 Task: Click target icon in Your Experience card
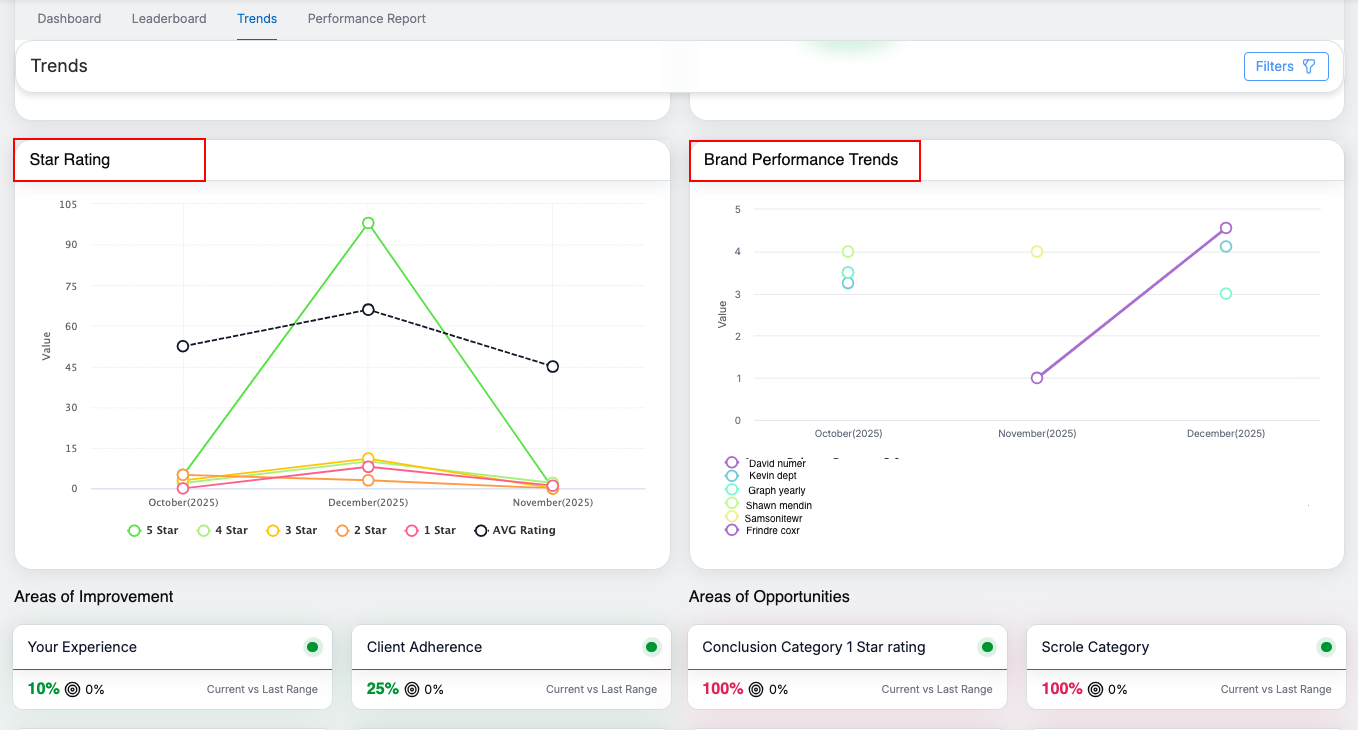point(72,689)
